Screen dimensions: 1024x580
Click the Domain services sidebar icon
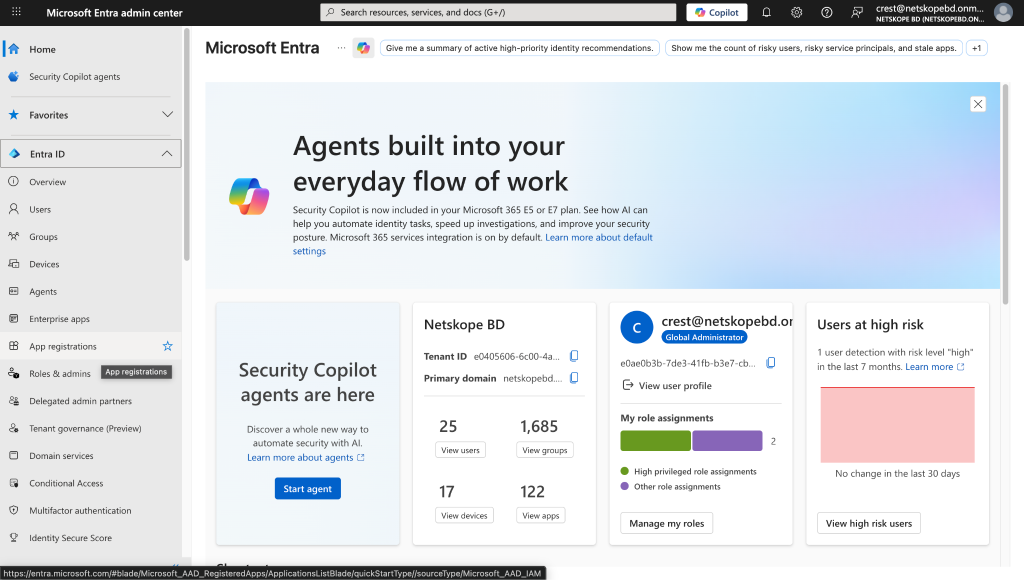pyautogui.click(x=14, y=456)
